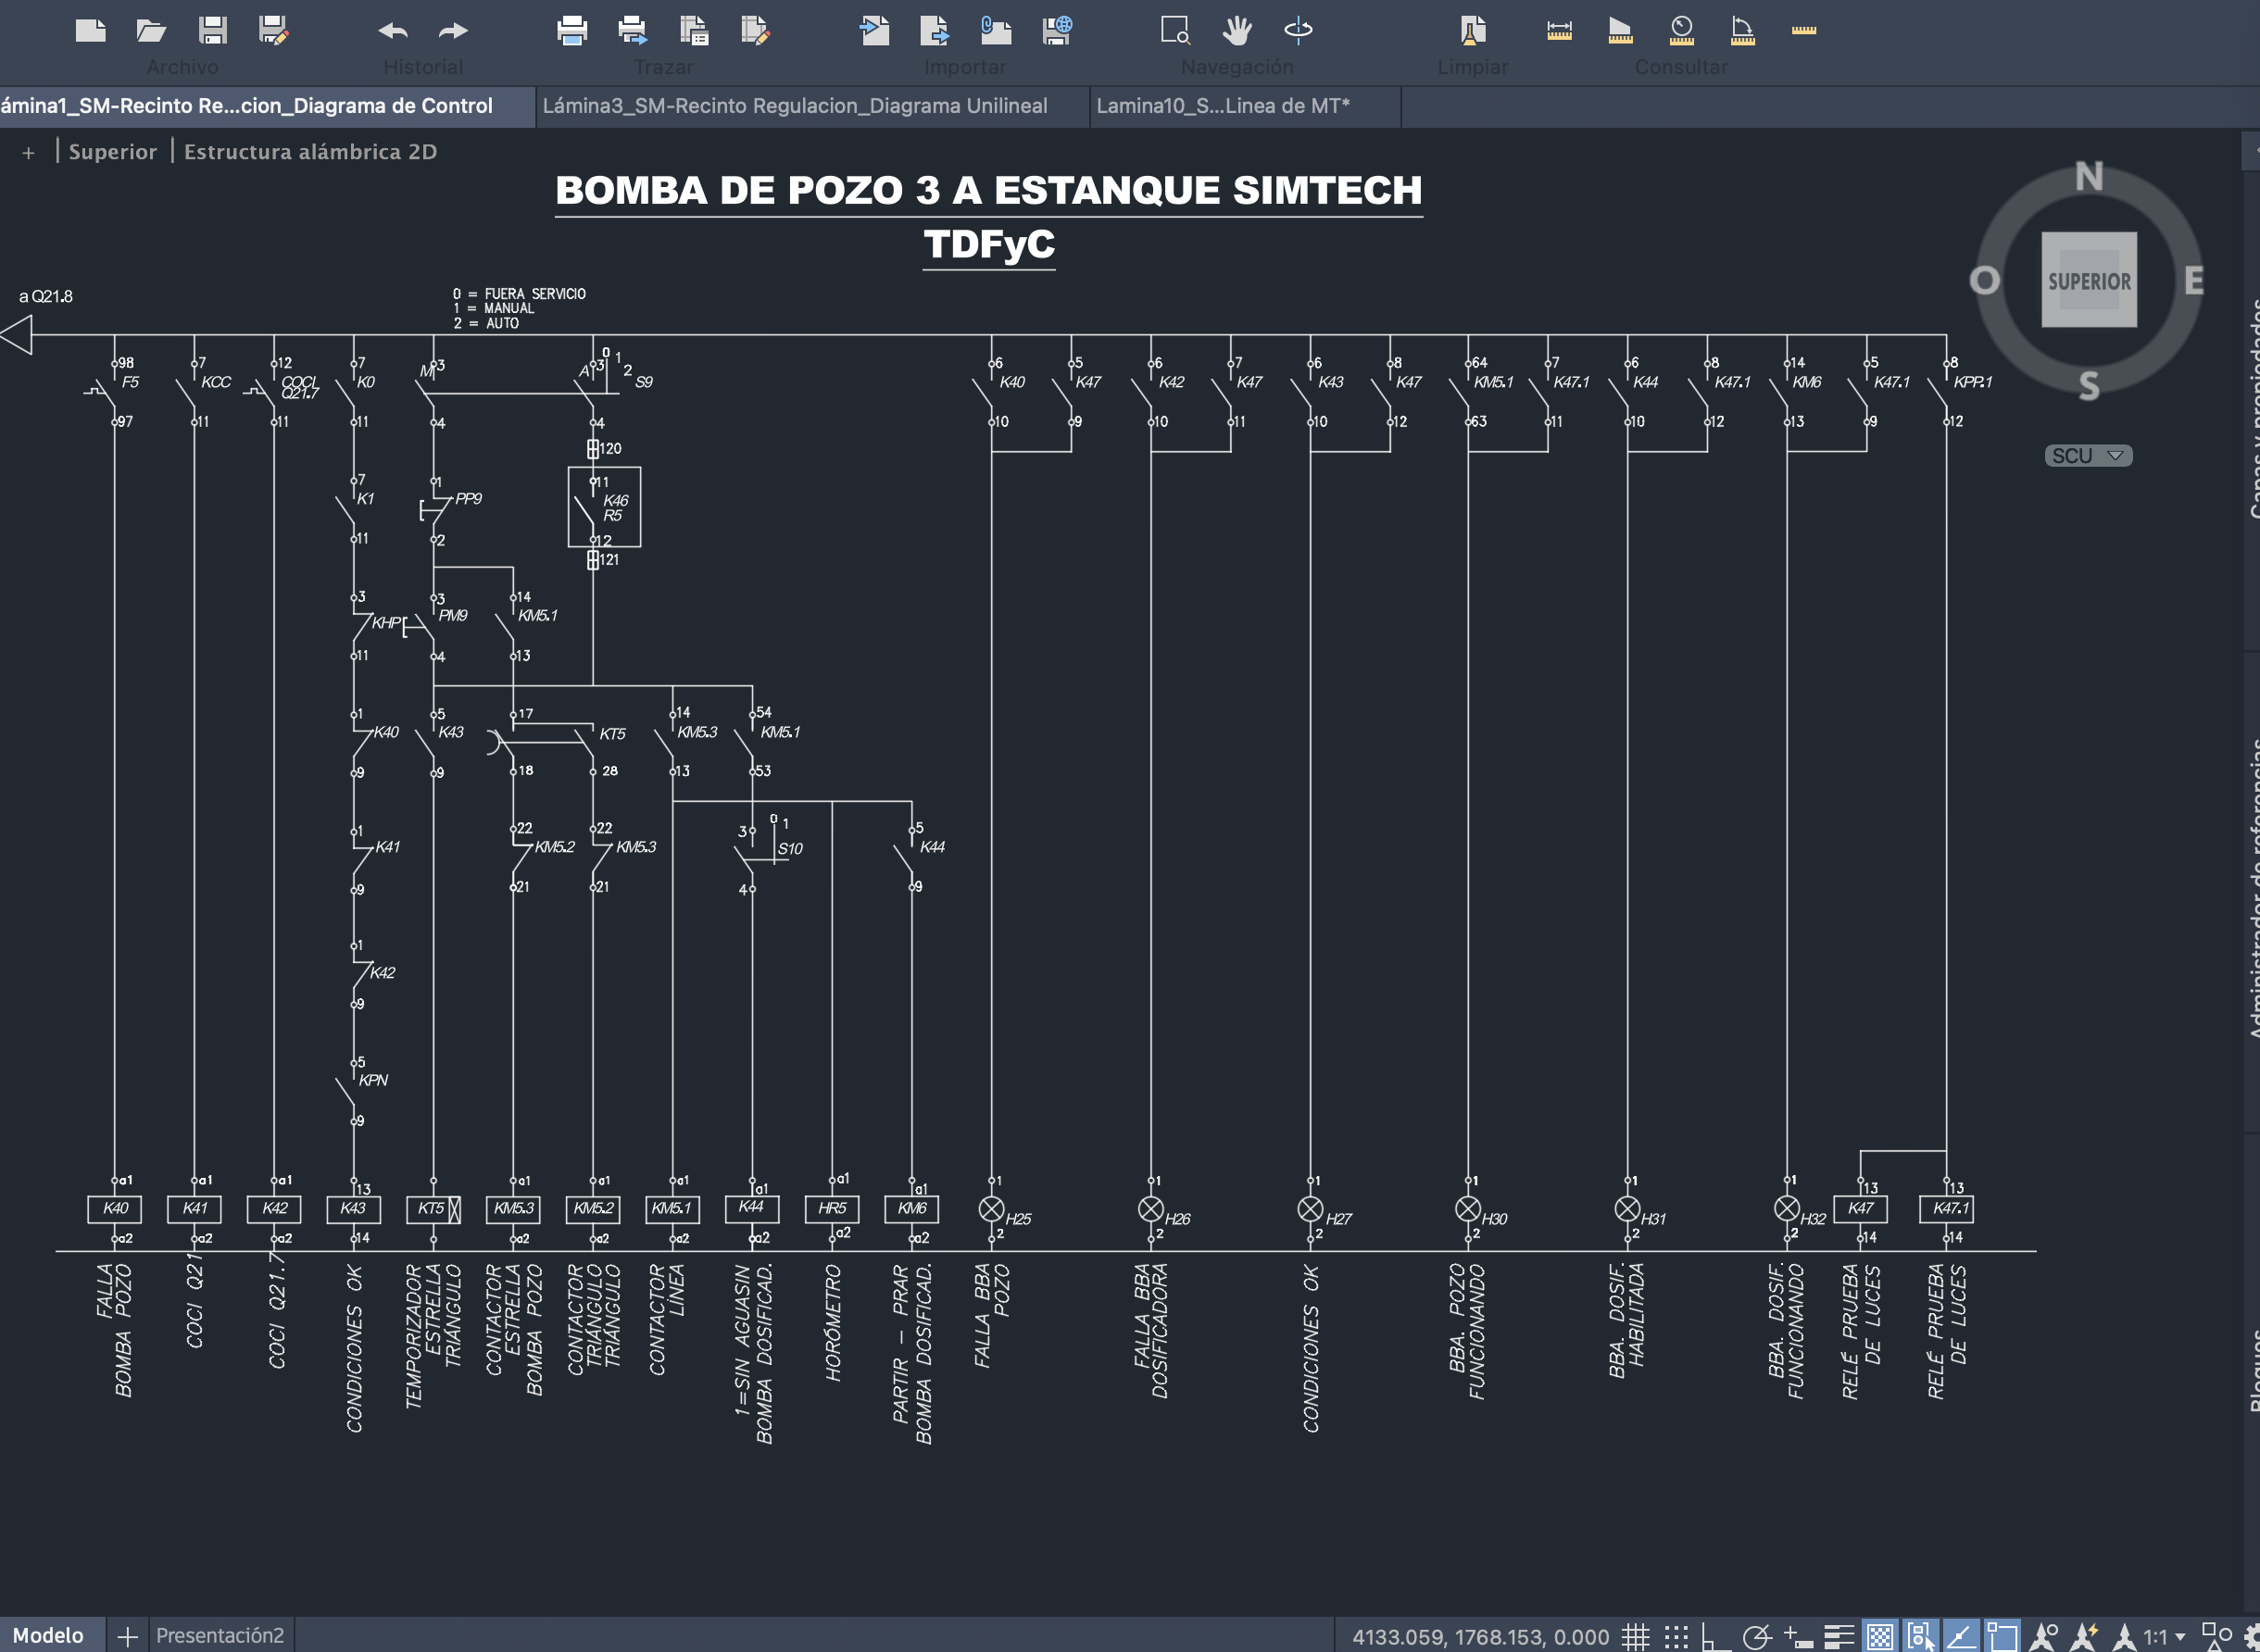Add a new layout with plus button
The width and height of the screenshot is (2260, 1652).
click(127, 1636)
